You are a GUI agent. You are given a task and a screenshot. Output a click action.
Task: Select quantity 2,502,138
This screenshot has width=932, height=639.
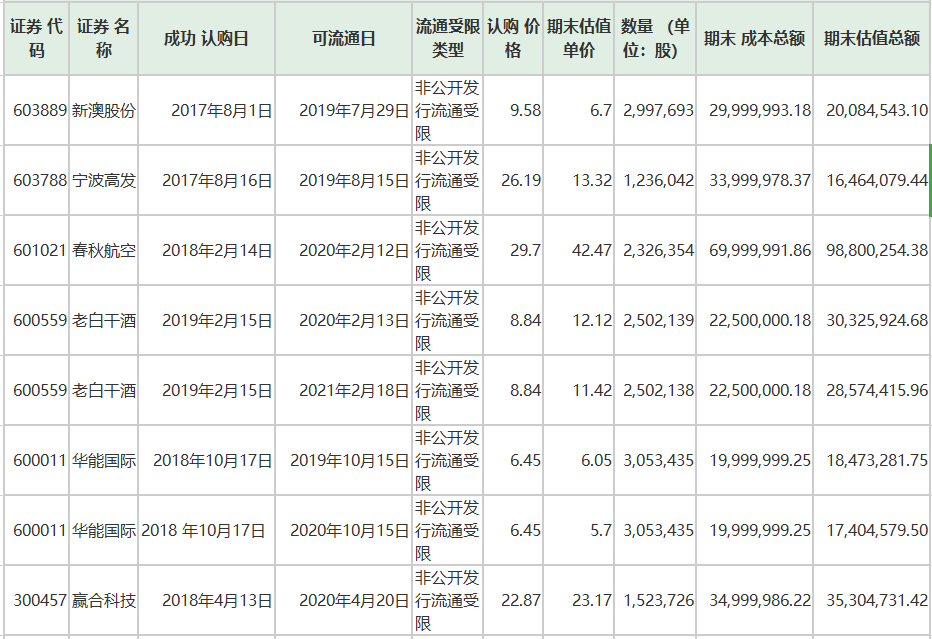pyautogui.click(x=658, y=391)
